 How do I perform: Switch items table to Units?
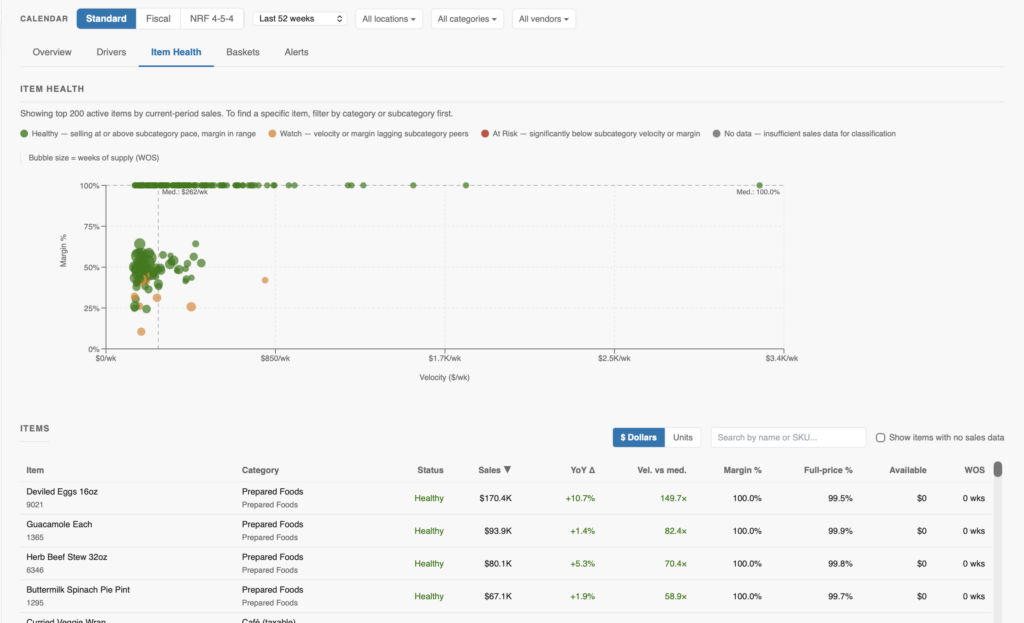(x=682, y=438)
